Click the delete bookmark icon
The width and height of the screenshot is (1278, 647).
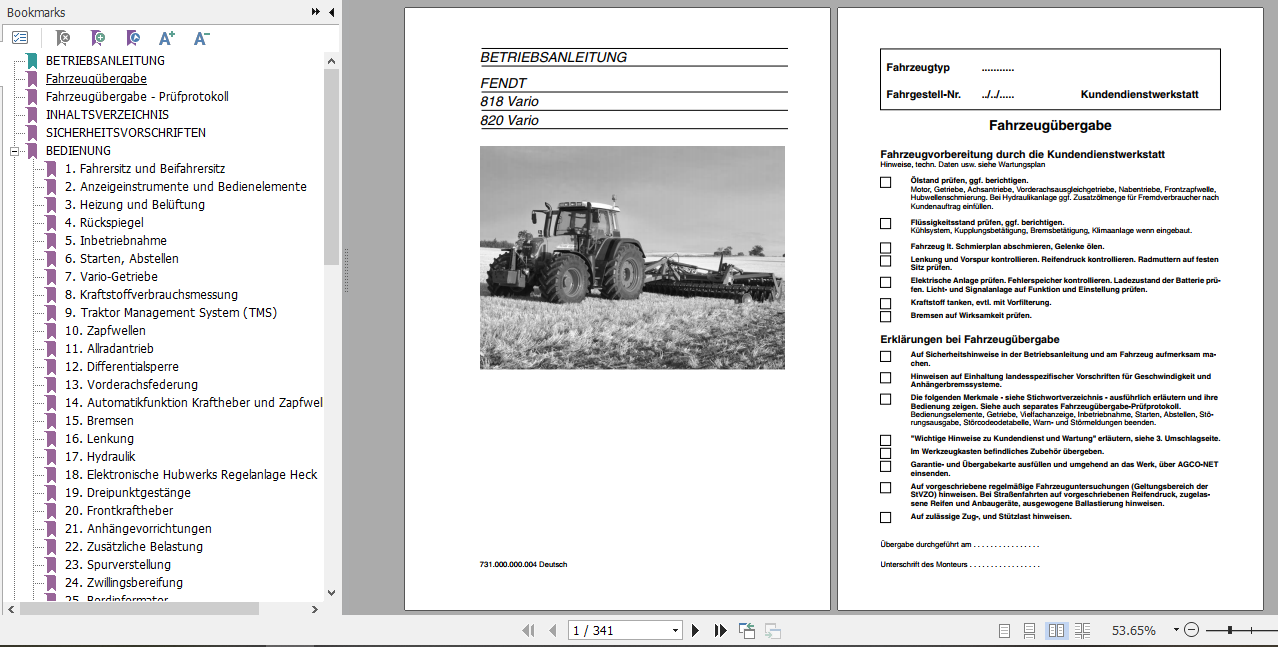(x=63, y=38)
